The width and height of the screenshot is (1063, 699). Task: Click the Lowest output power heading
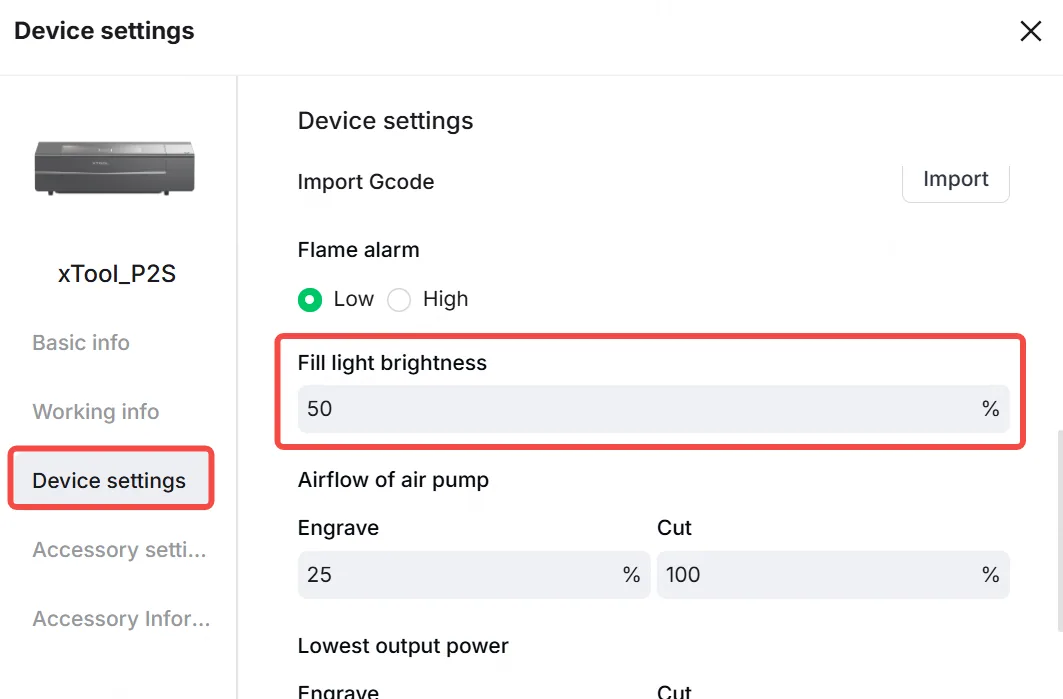tap(403, 646)
